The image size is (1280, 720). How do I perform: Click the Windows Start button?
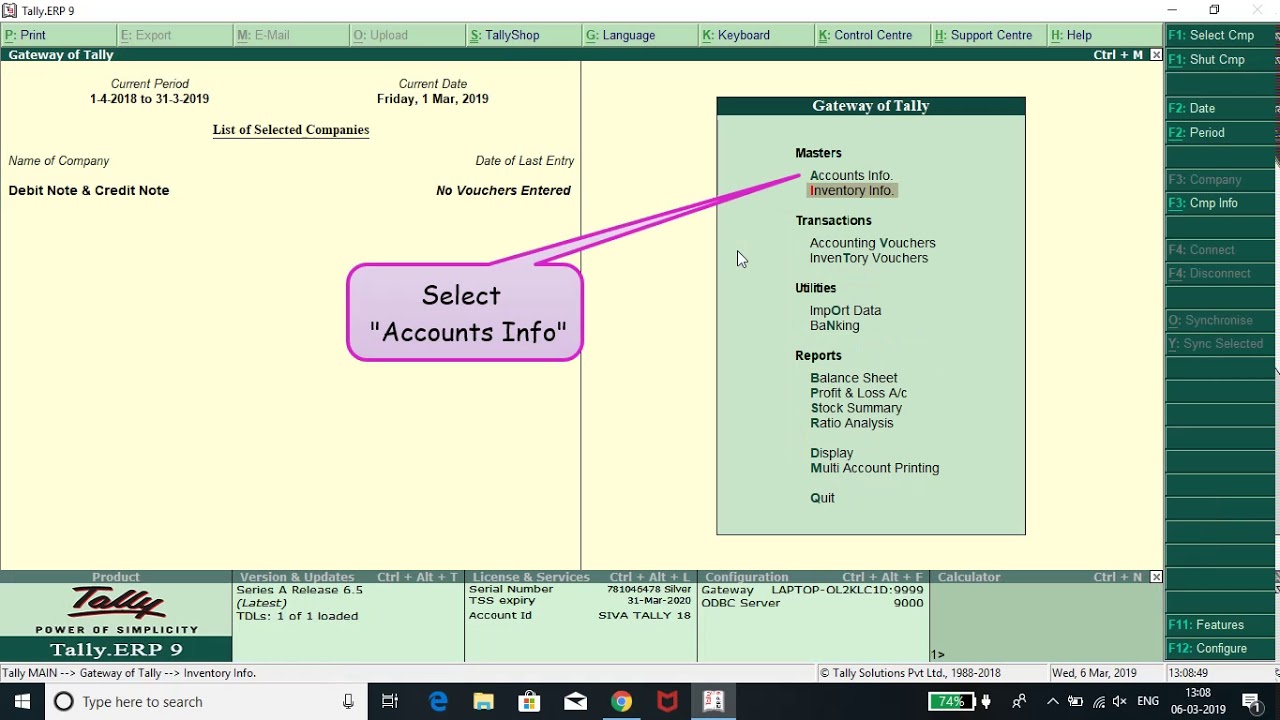click(x=22, y=702)
